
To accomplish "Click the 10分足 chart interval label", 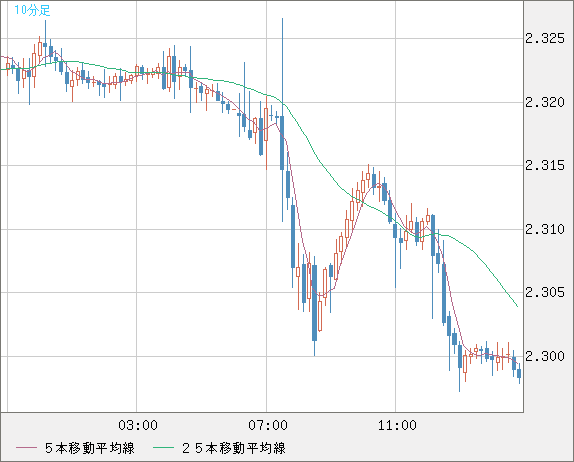I will point(32,10).
